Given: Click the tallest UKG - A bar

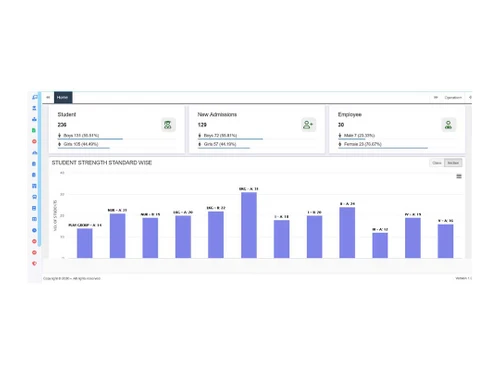Looking at the screenshot, I should click(x=249, y=225).
